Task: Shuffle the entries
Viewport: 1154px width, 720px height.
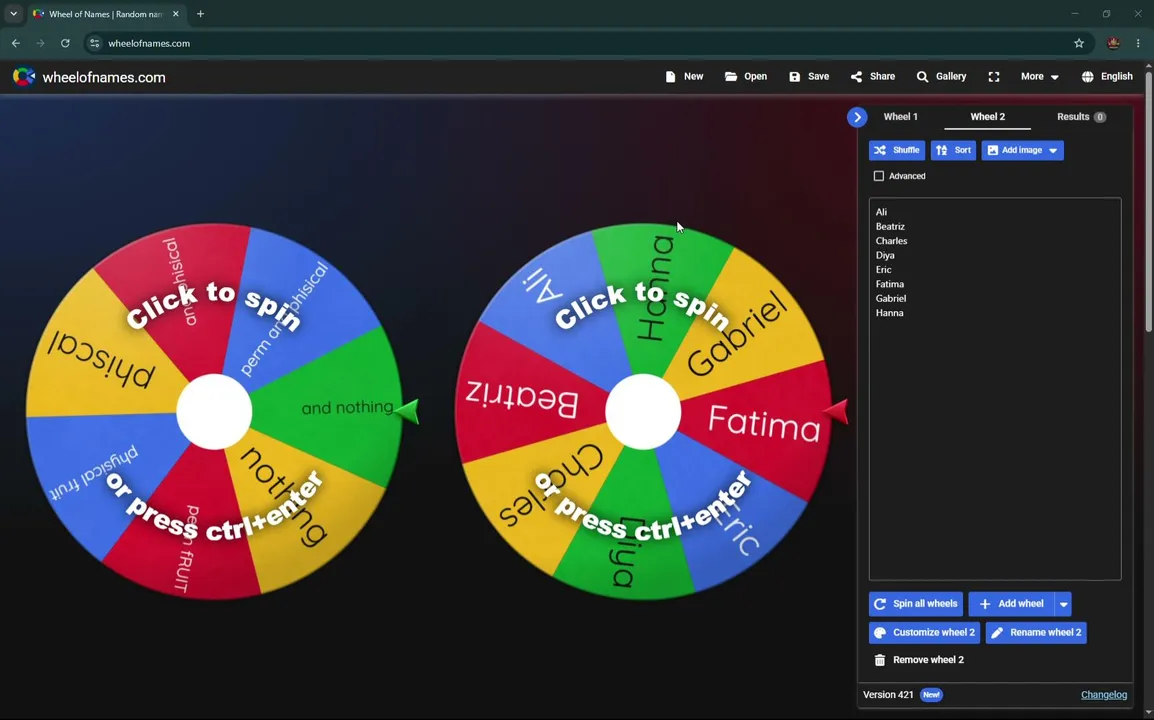Action: pos(896,150)
